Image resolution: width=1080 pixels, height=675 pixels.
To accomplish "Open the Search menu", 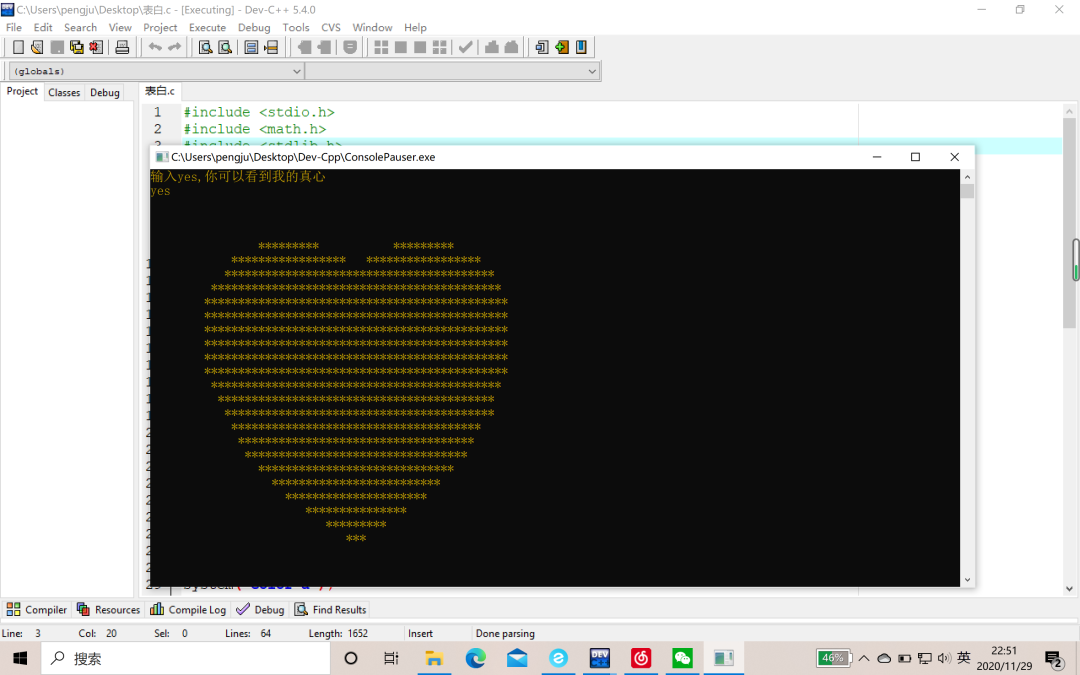I will (81, 28).
